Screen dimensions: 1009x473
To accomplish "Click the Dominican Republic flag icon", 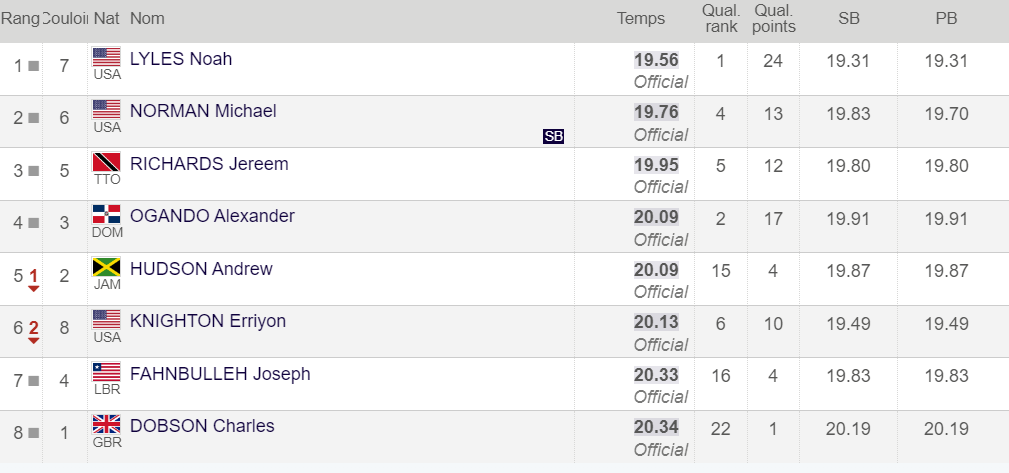I will (x=106, y=214).
